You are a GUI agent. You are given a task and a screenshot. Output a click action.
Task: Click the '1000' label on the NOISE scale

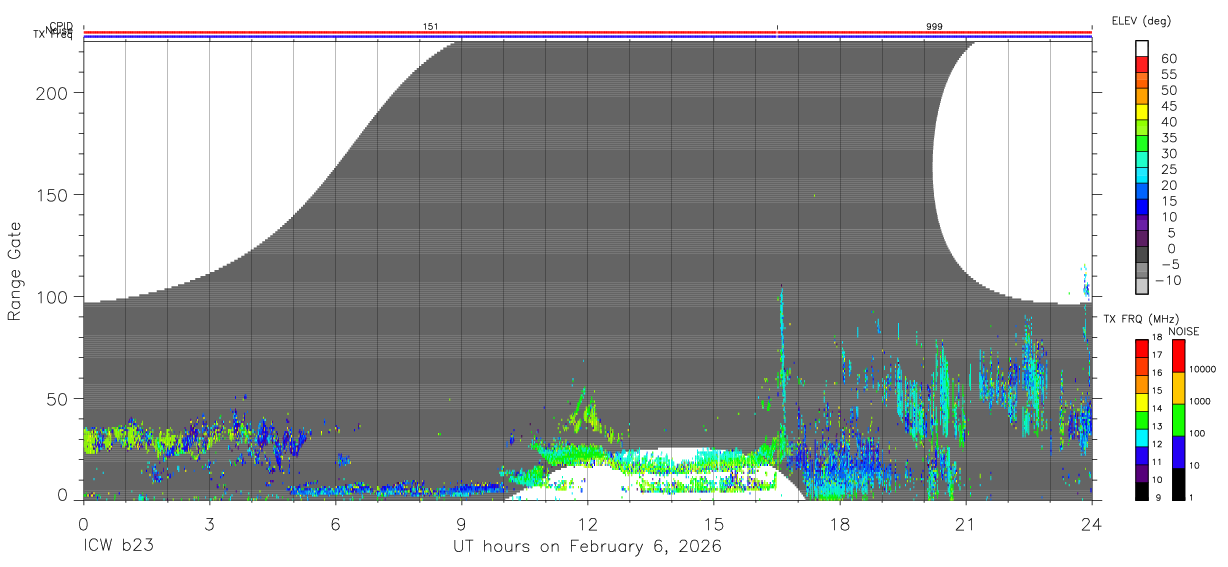click(1199, 401)
